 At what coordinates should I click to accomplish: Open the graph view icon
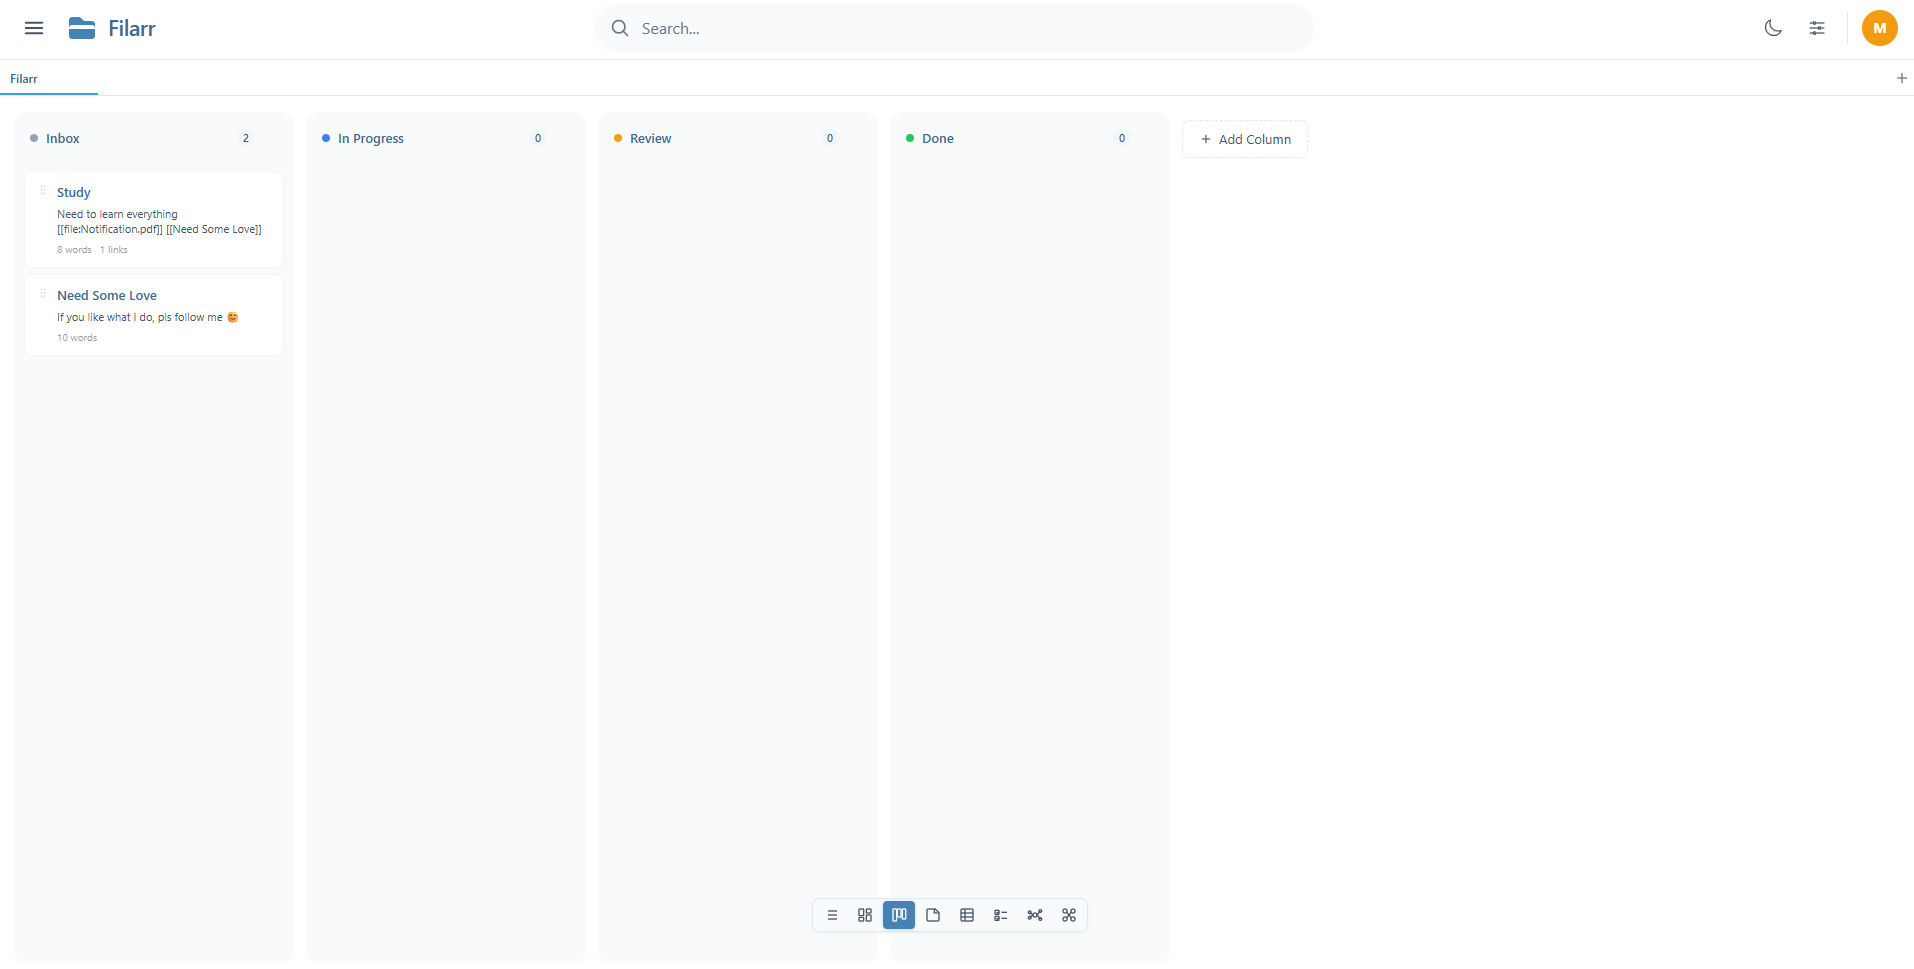1035,914
